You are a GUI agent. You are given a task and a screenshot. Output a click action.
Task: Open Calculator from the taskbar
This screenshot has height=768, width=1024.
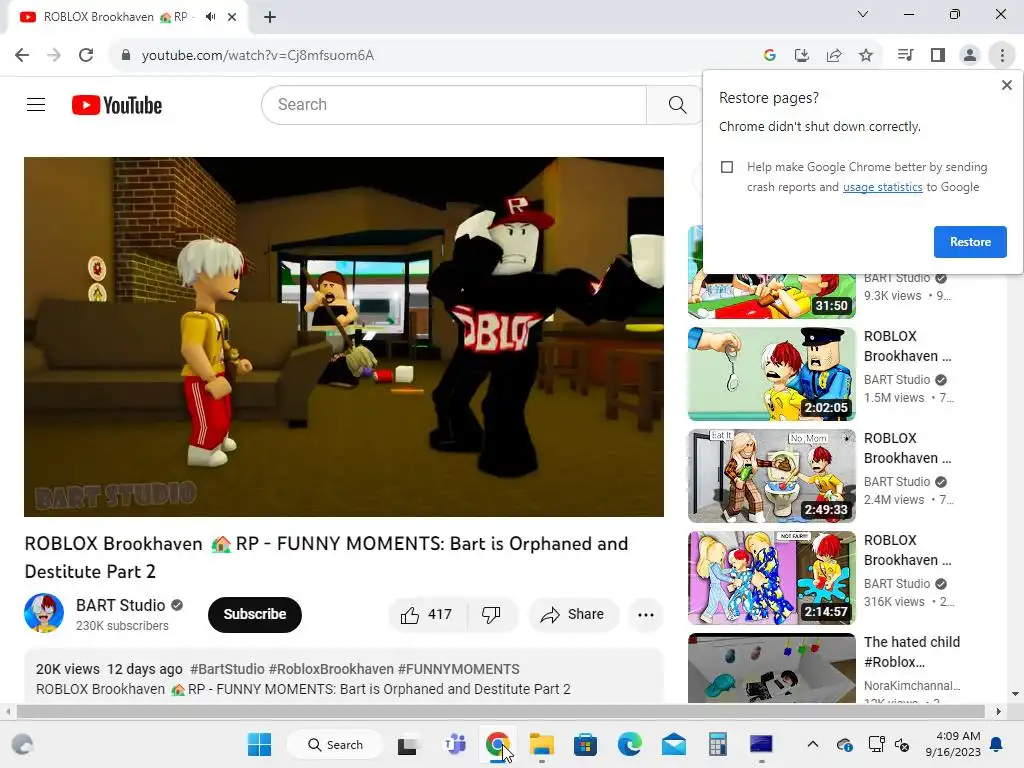click(717, 744)
